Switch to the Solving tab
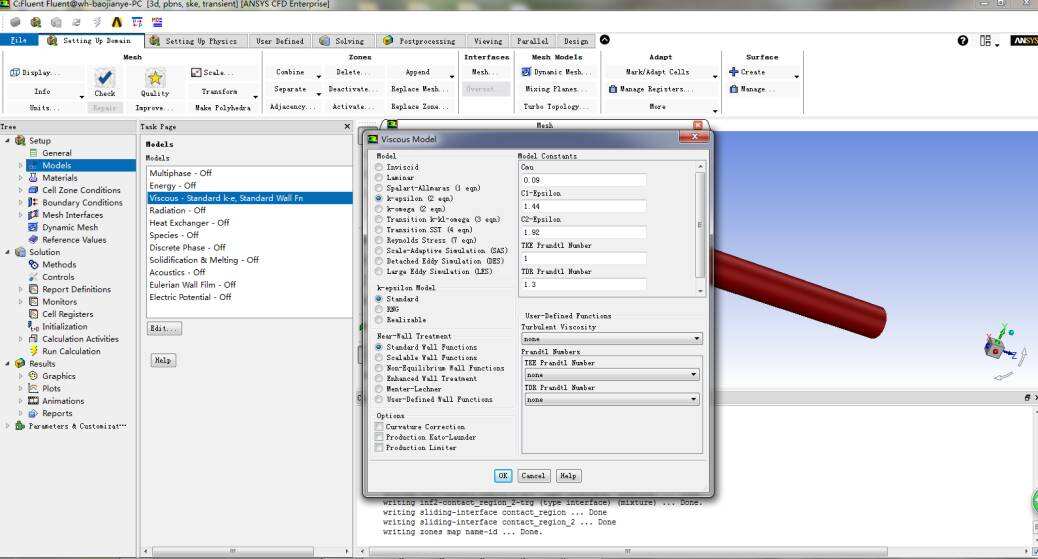The height and width of the screenshot is (559, 1038). pyautogui.click(x=342, y=41)
